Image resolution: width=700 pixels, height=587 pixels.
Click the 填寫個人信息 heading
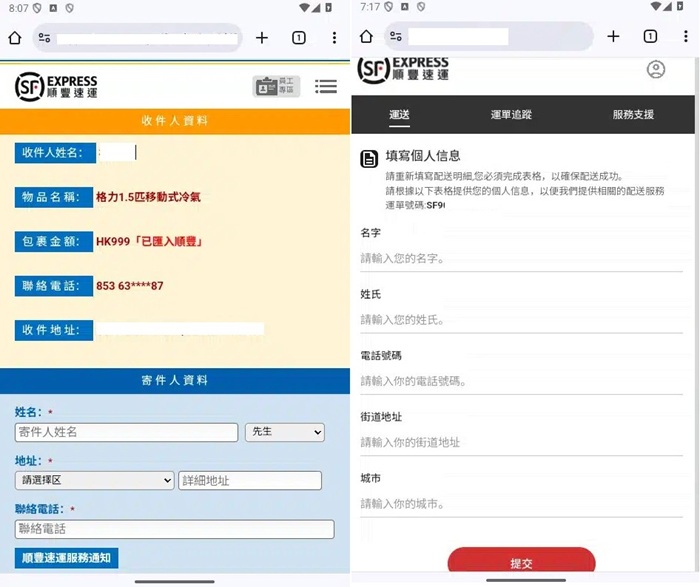tap(423, 156)
